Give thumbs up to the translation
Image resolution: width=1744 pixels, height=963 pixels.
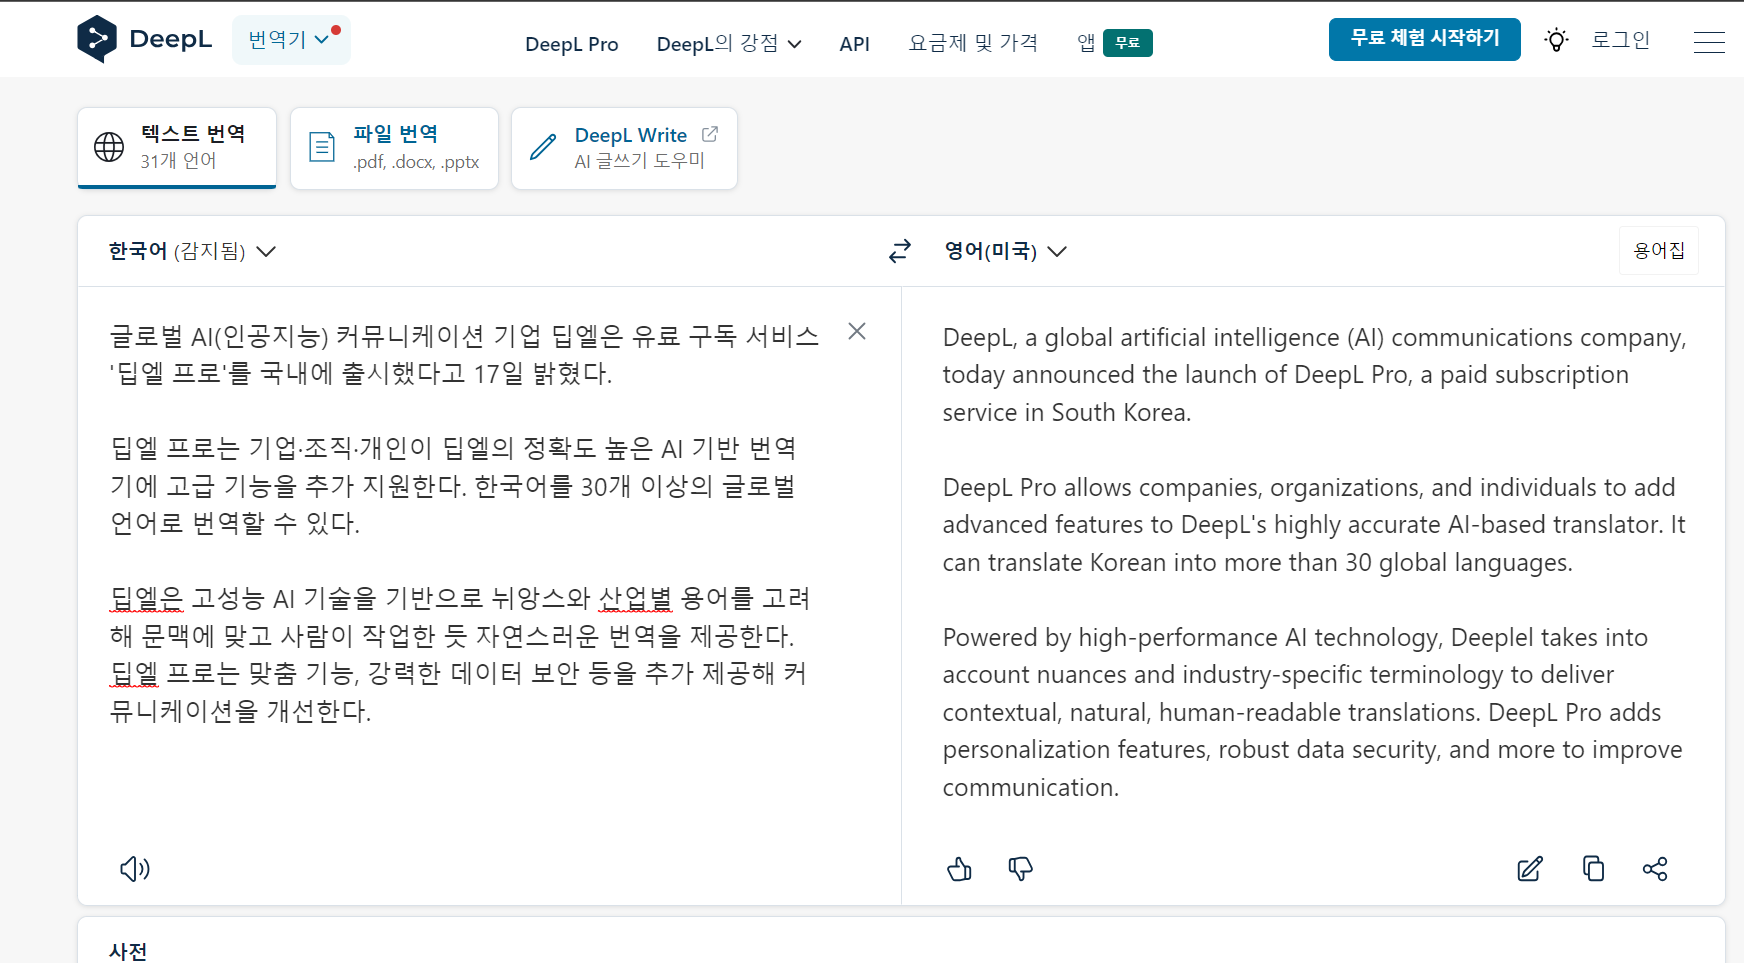pos(959,869)
